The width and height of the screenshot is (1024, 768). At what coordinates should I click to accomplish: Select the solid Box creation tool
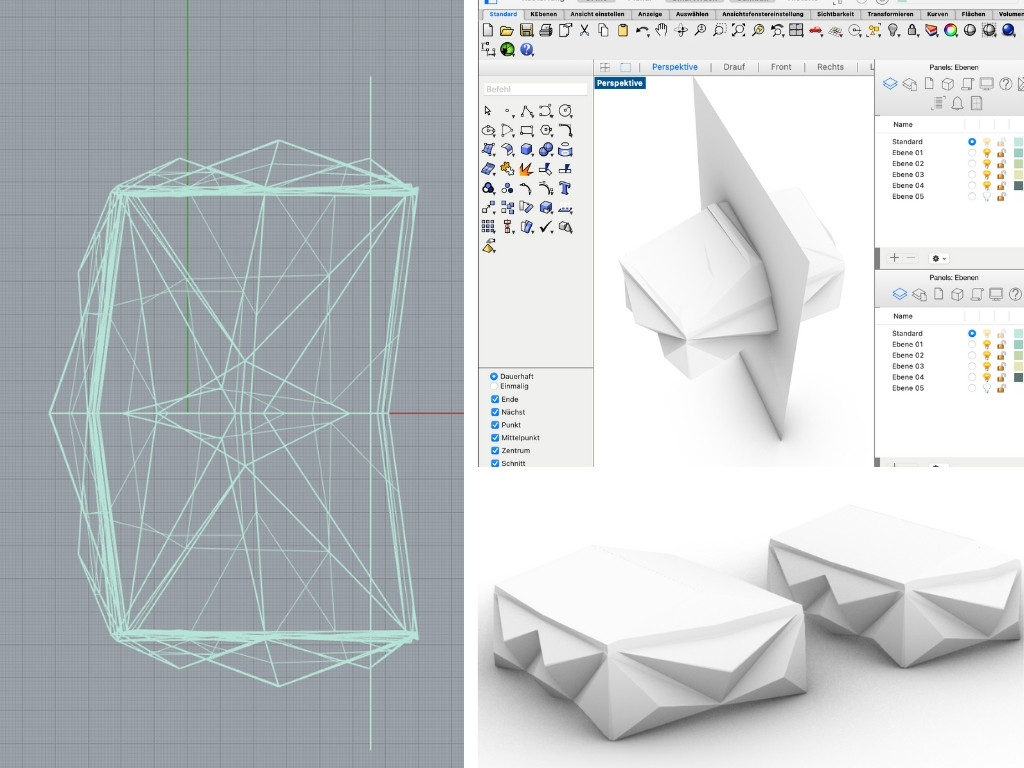coord(527,151)
